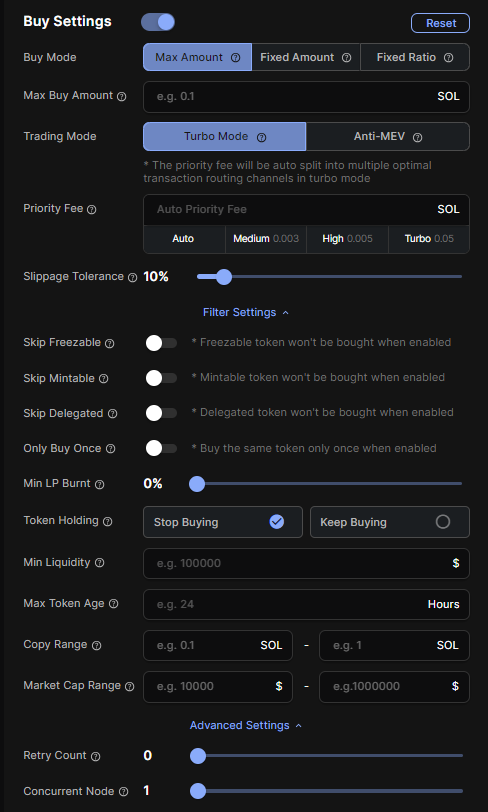Switch to Fixed Ratio buy mode
This screenshot has height=812, width=488.
[x=415, y=57]
